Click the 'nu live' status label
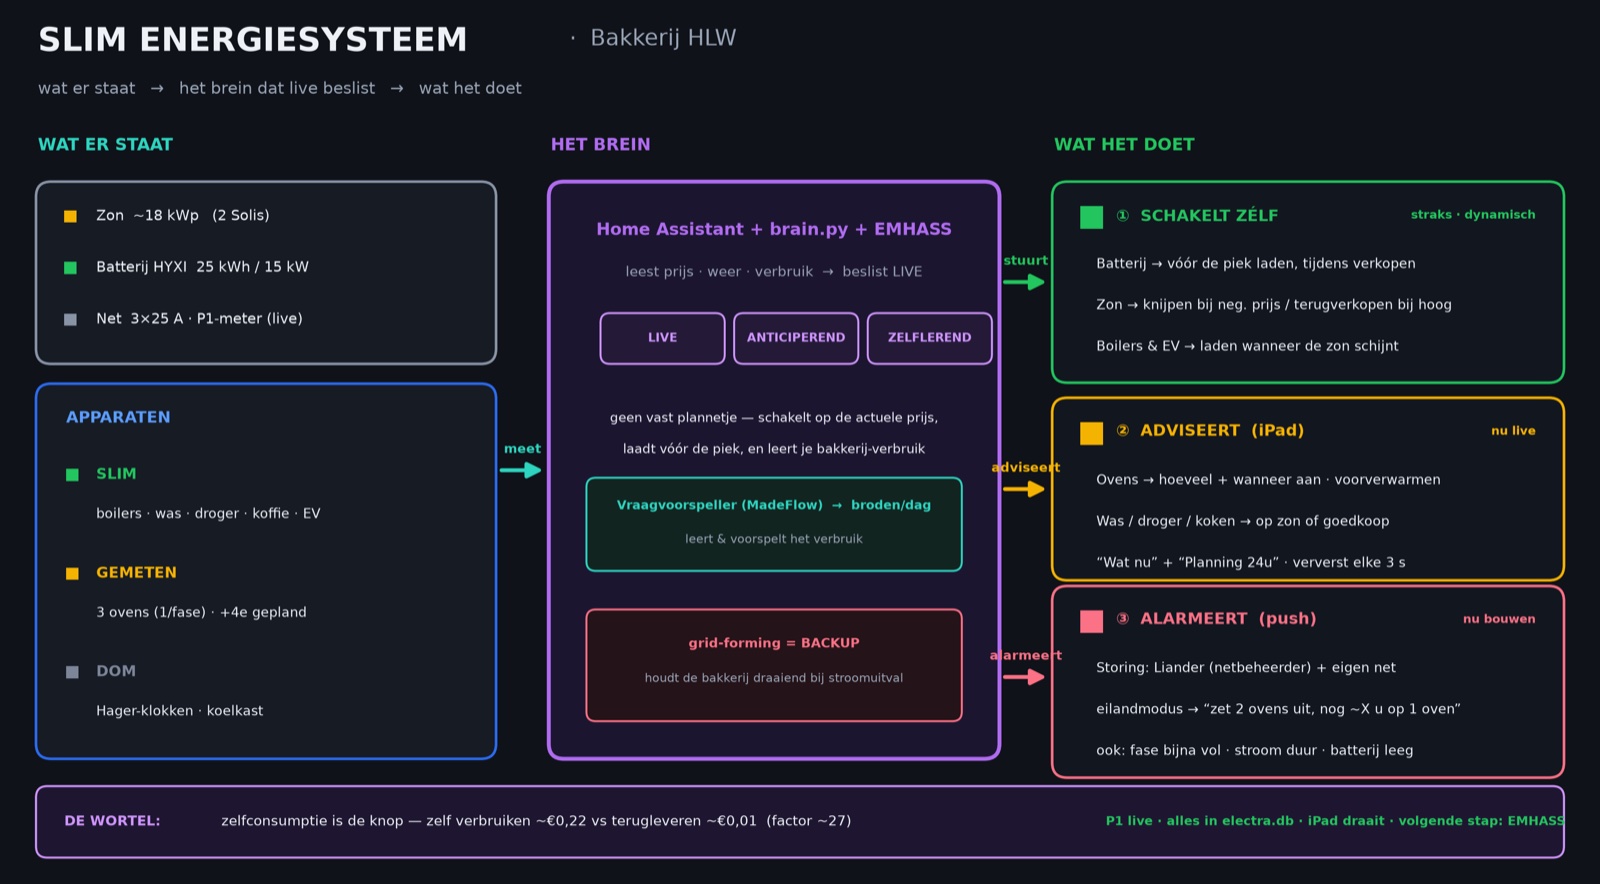 pos(1513,431)
